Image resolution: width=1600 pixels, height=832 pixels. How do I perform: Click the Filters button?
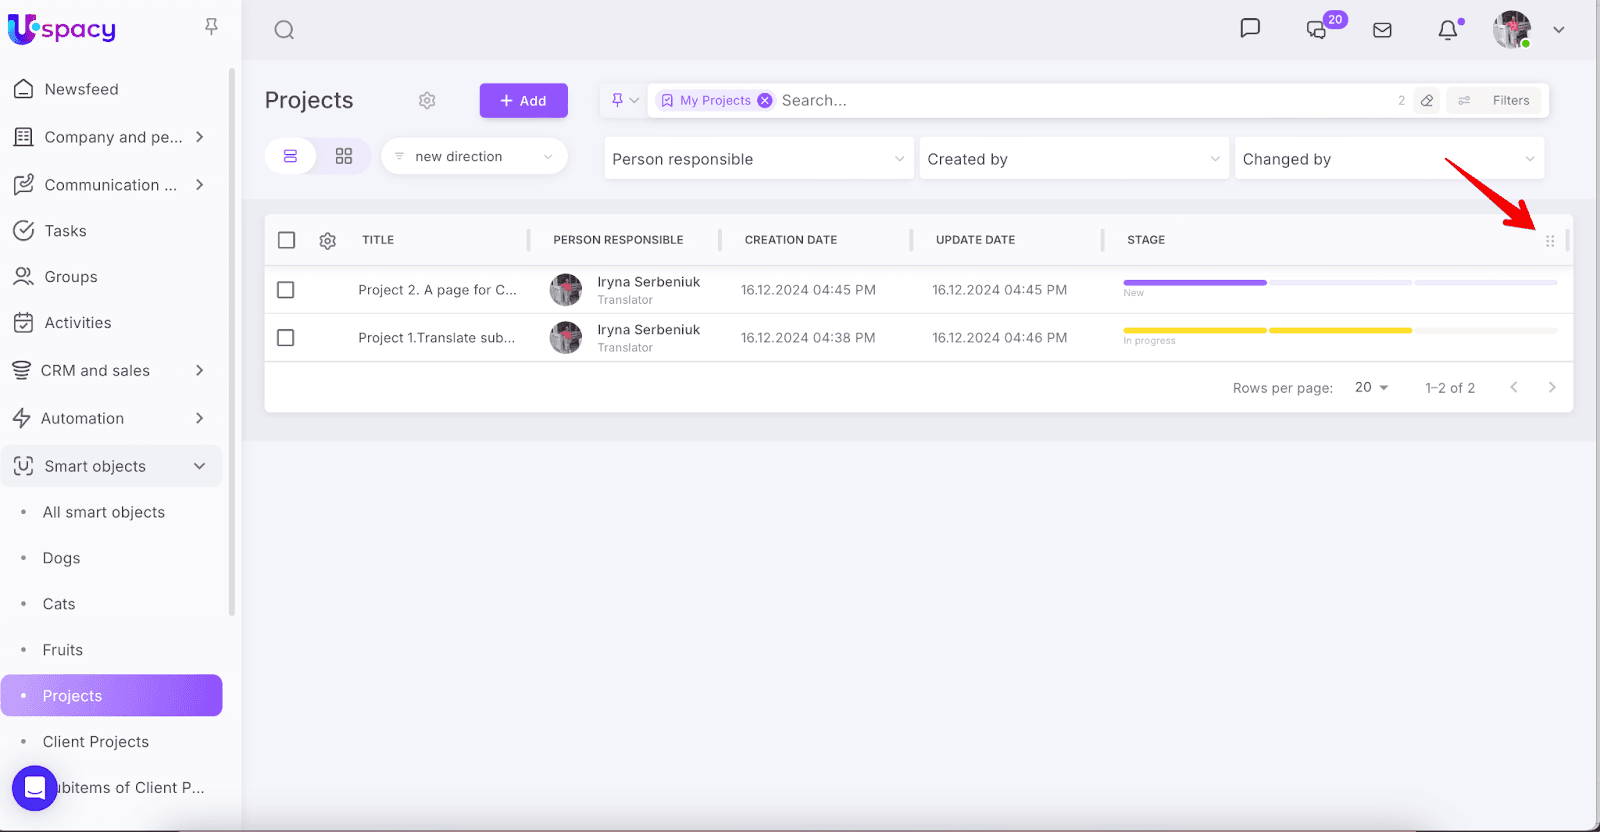1497,100
